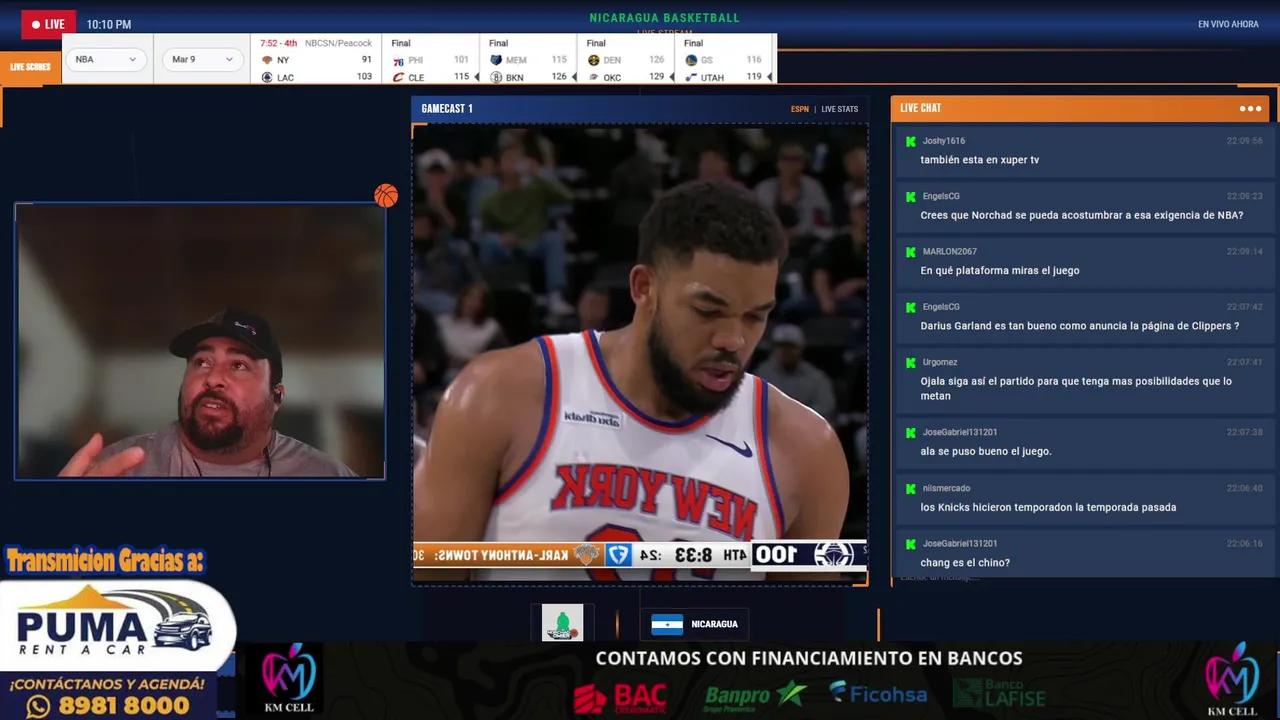
Task: Click the Kick icon beside nilsmercado
Action: point(910,489)
